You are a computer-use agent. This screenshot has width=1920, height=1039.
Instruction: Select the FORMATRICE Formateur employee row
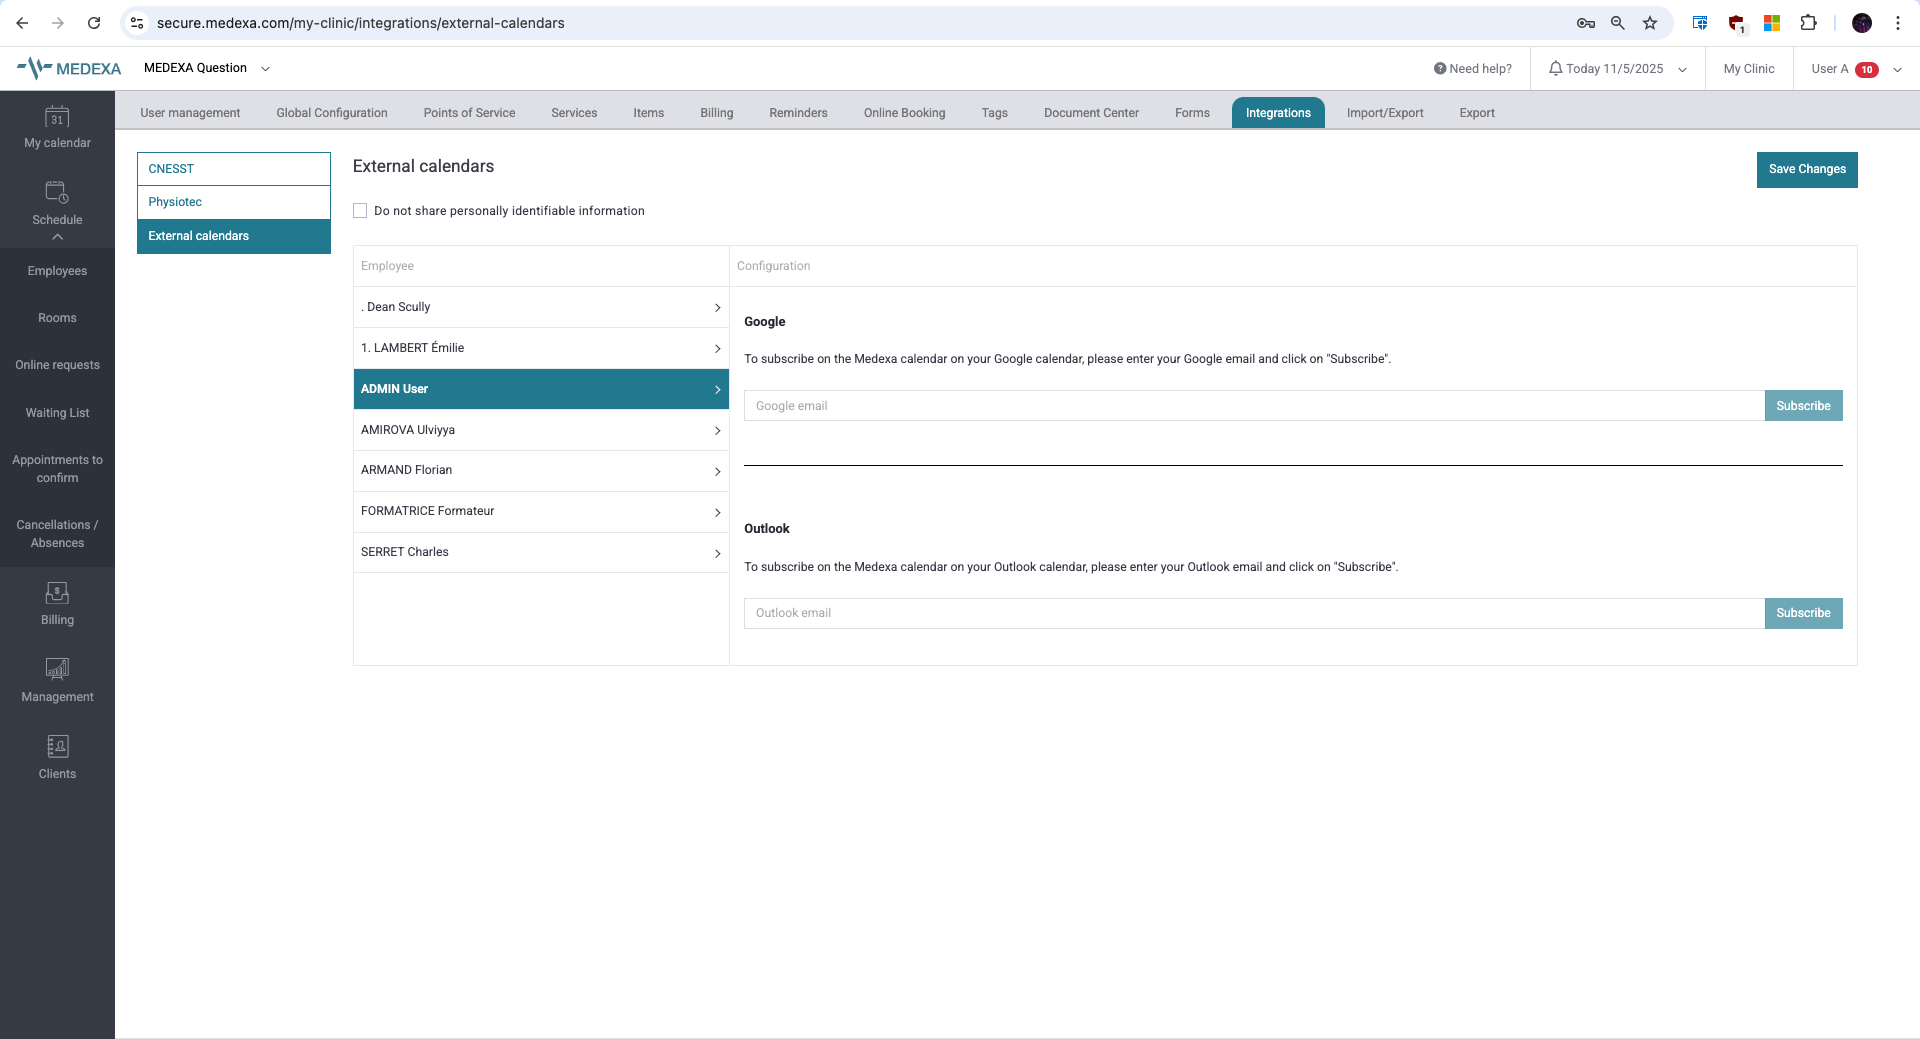(541, 512)
